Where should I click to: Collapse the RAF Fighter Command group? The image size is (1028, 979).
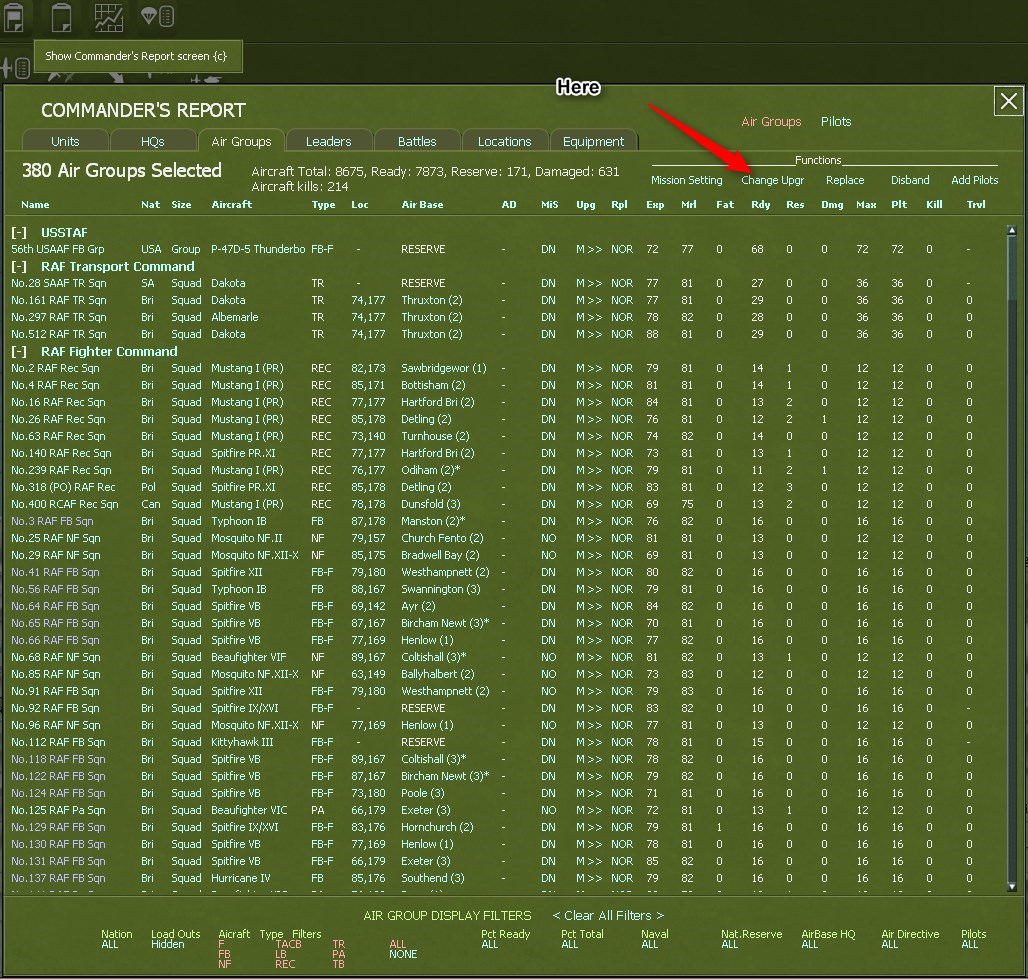pos(19,352)
